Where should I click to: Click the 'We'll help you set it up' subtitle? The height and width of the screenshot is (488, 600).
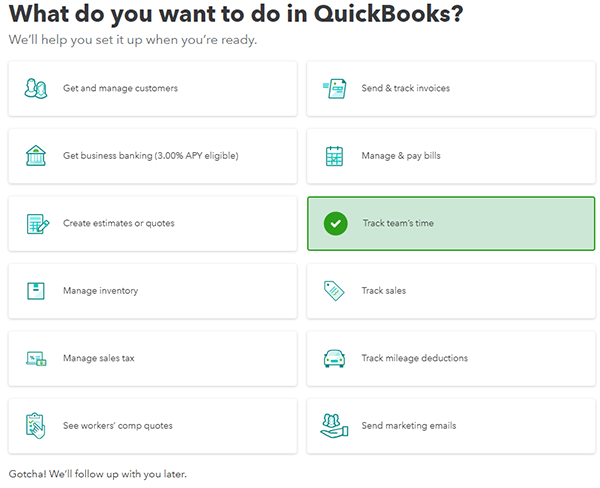point(133,40)
